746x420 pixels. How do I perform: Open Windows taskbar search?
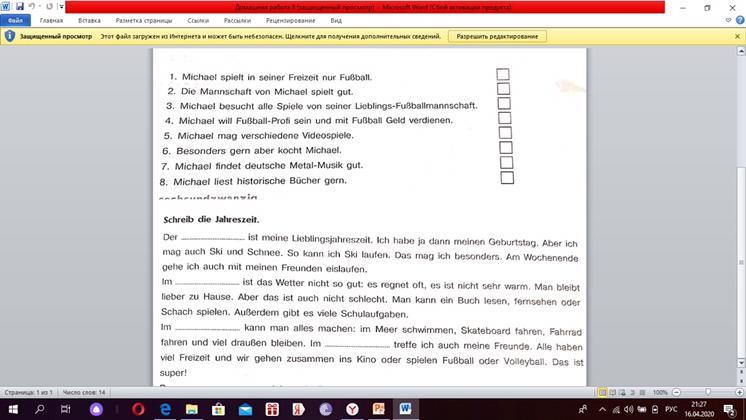click(40, 409)
